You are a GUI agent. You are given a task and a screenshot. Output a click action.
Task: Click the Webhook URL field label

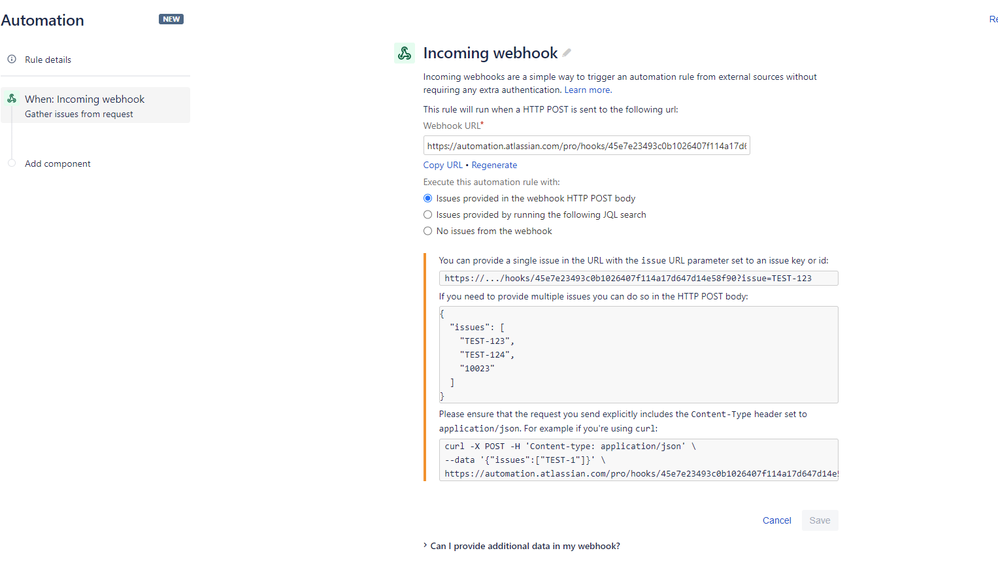tap(453, 126)
